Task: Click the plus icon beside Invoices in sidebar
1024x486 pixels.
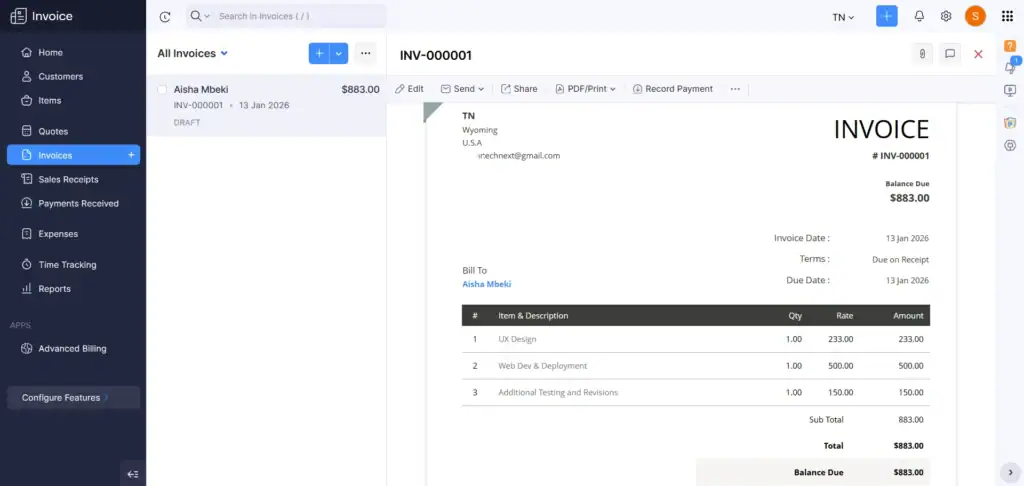Action: [x=131, y=155]
